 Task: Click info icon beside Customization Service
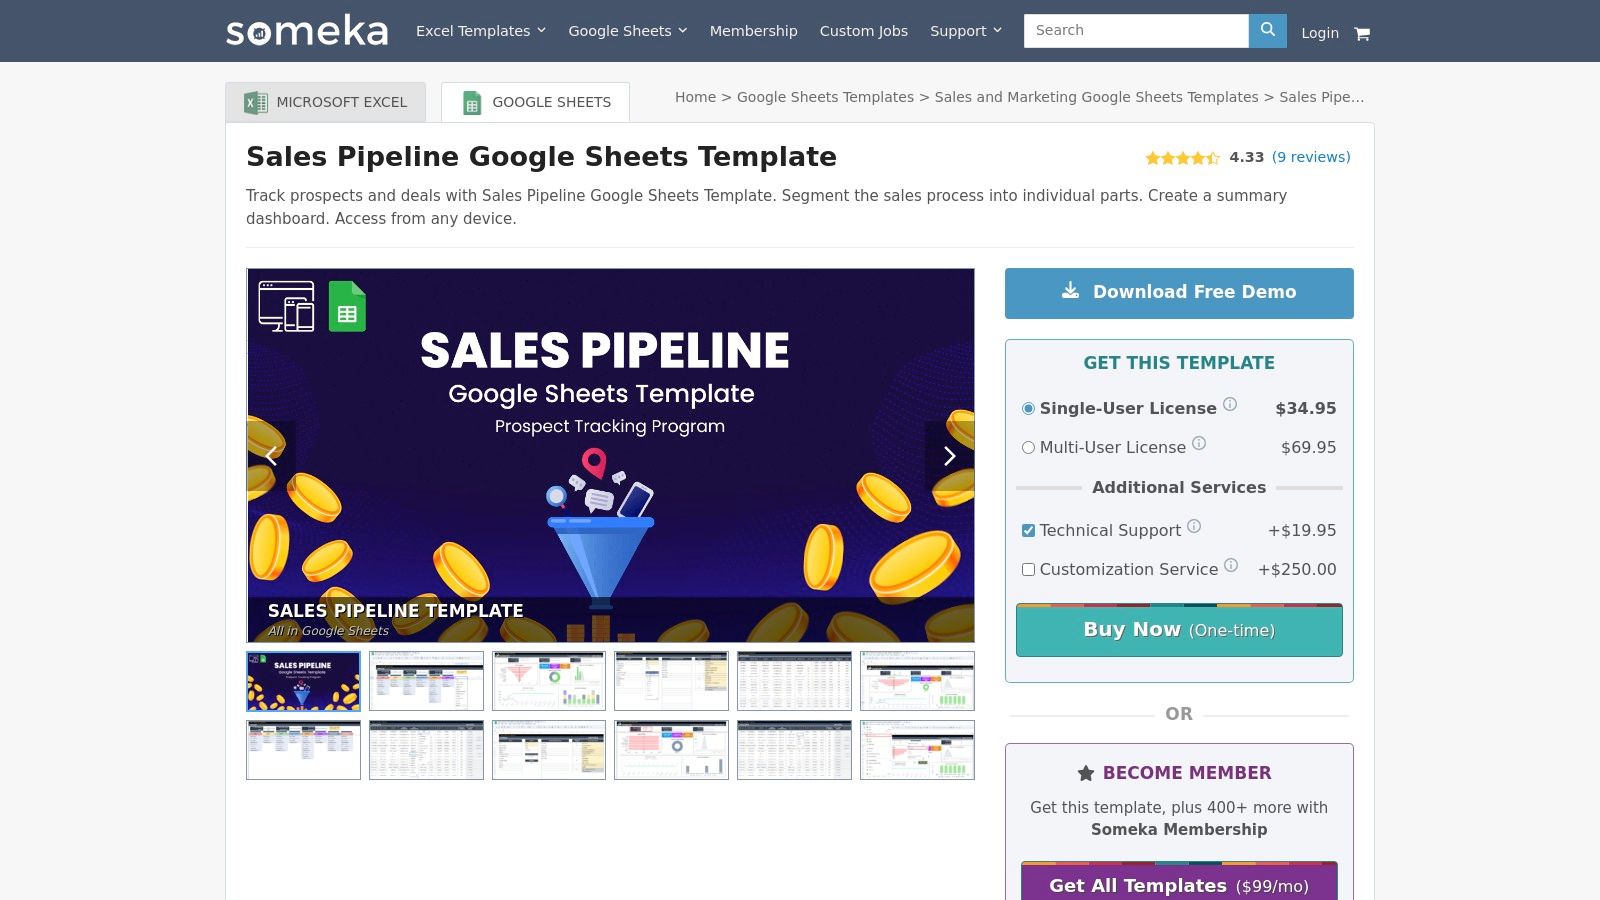(1231, 565)
